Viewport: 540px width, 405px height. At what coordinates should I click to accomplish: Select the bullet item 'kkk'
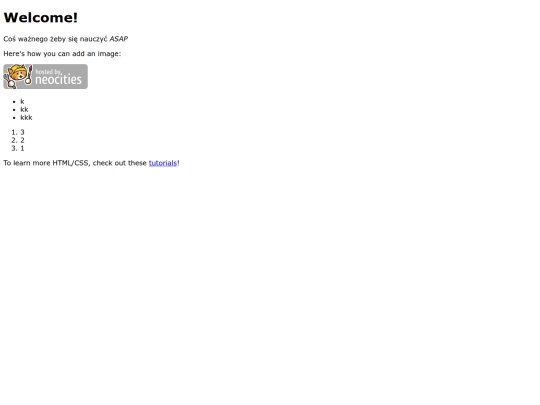click(26, 117)
